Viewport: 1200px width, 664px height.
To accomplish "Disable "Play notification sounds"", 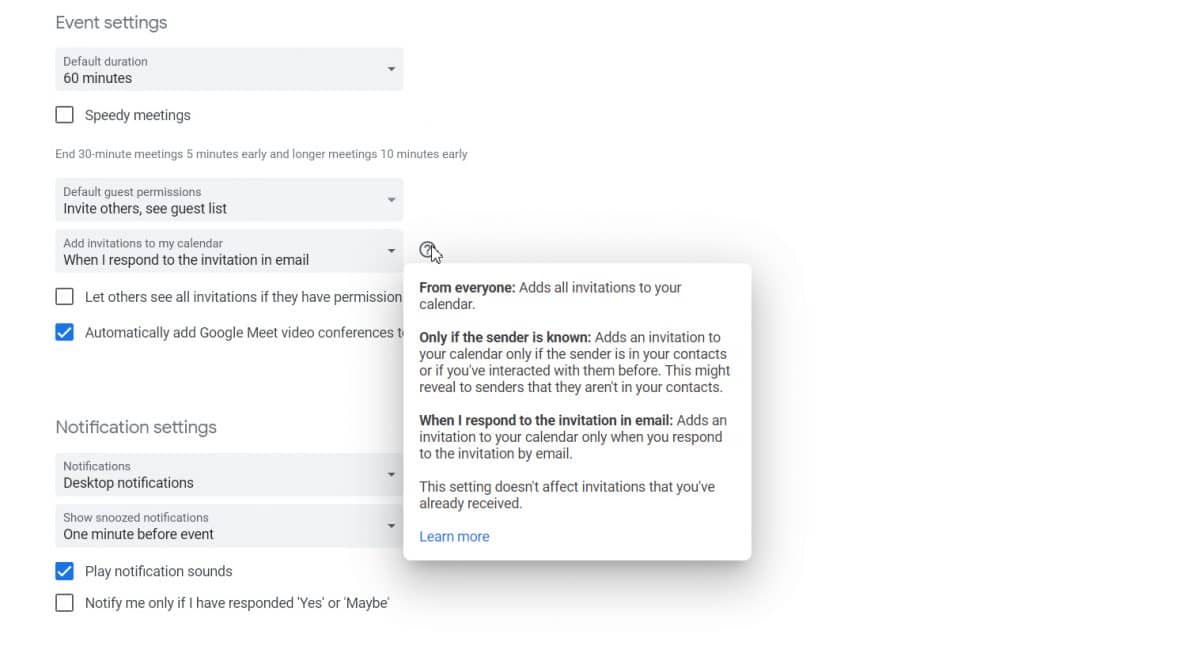I will [64, 570].
